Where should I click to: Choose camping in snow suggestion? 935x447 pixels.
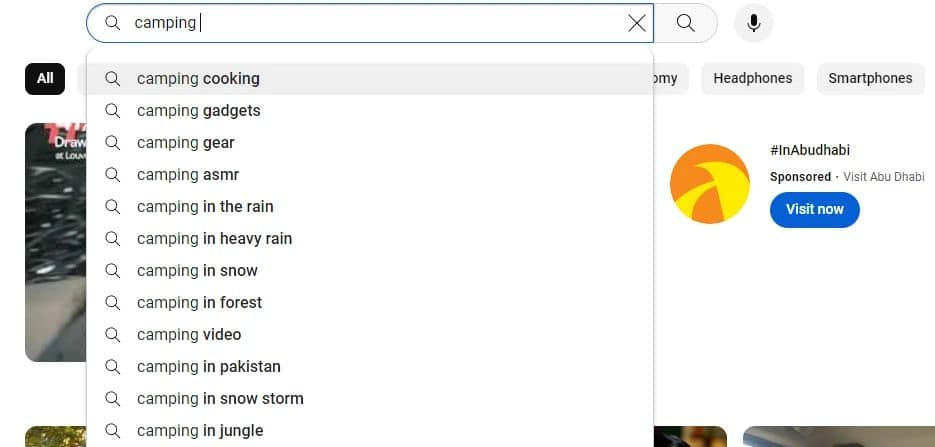[x=370, y=271]
